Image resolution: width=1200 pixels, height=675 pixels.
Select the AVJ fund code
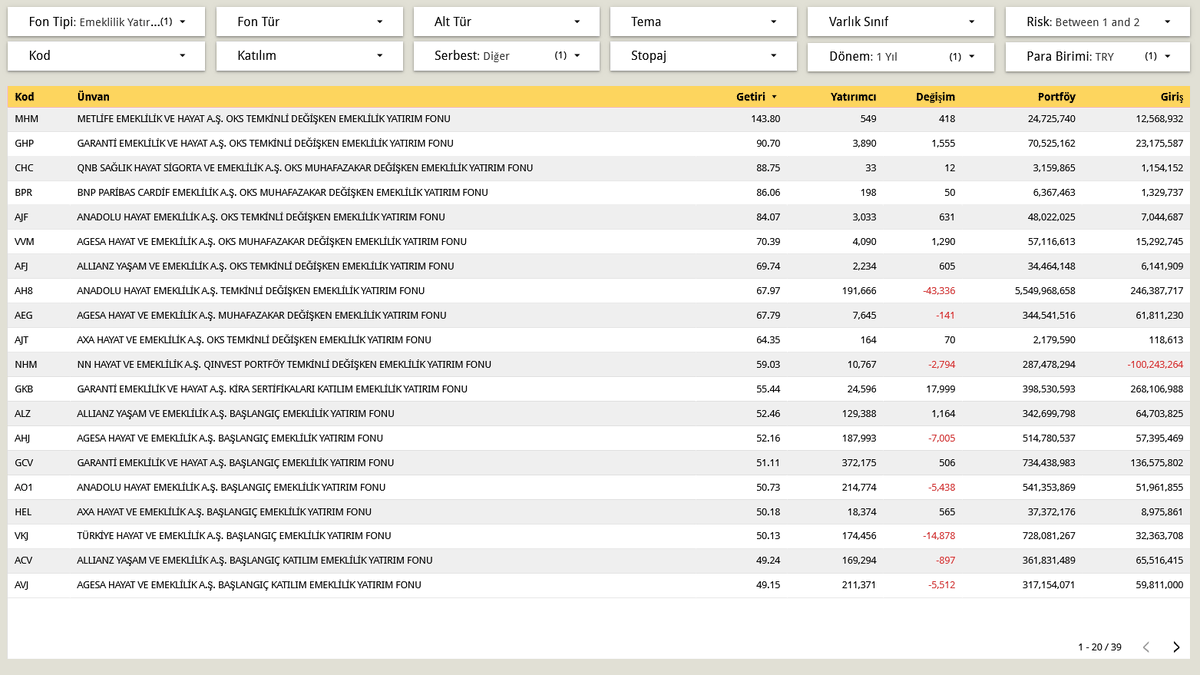click(x=22, y=585)
